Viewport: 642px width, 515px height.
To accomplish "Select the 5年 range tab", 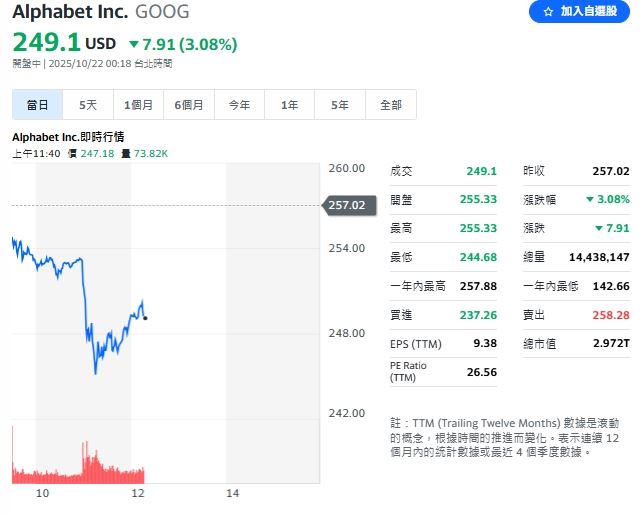I will [x=340, y=105].
